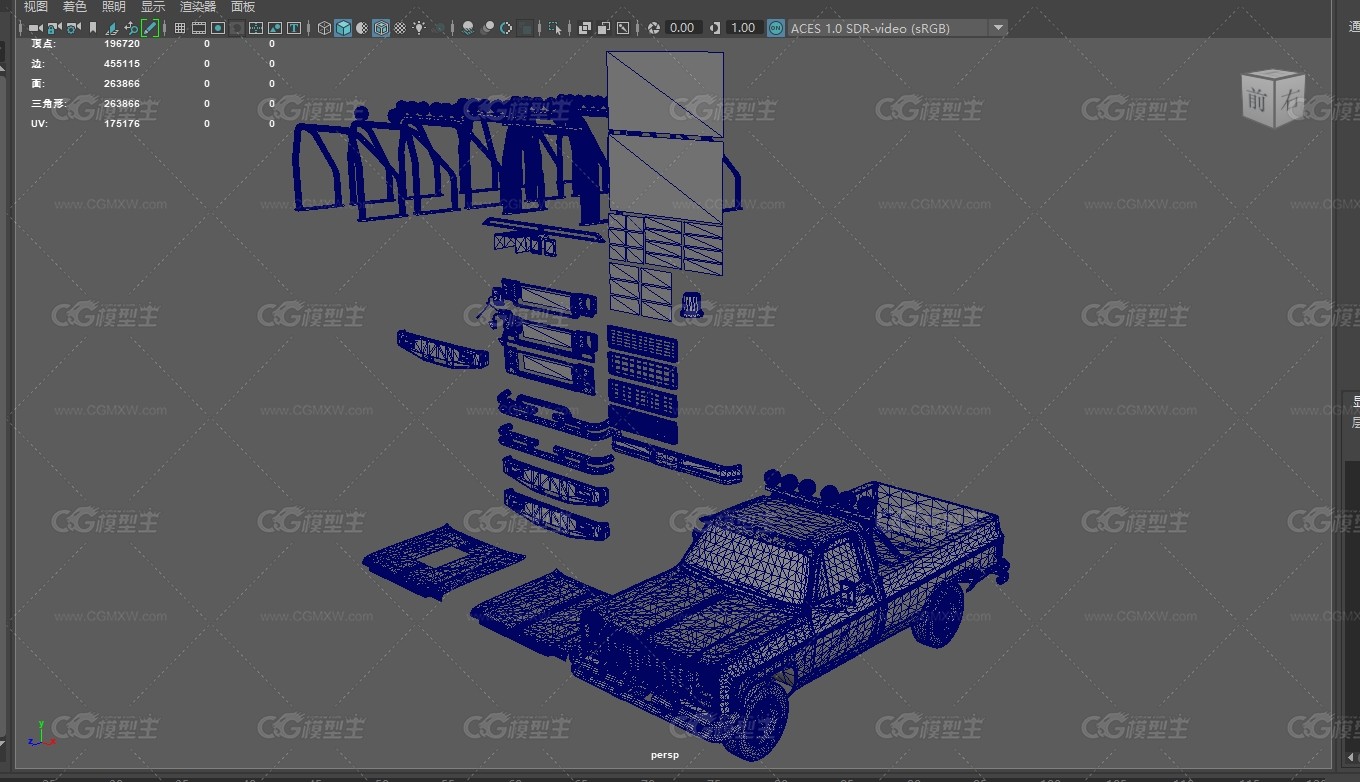Click the camera Bookmarks icon
The width and height of the screenshot is (1360, 782).
coord(93,28)
